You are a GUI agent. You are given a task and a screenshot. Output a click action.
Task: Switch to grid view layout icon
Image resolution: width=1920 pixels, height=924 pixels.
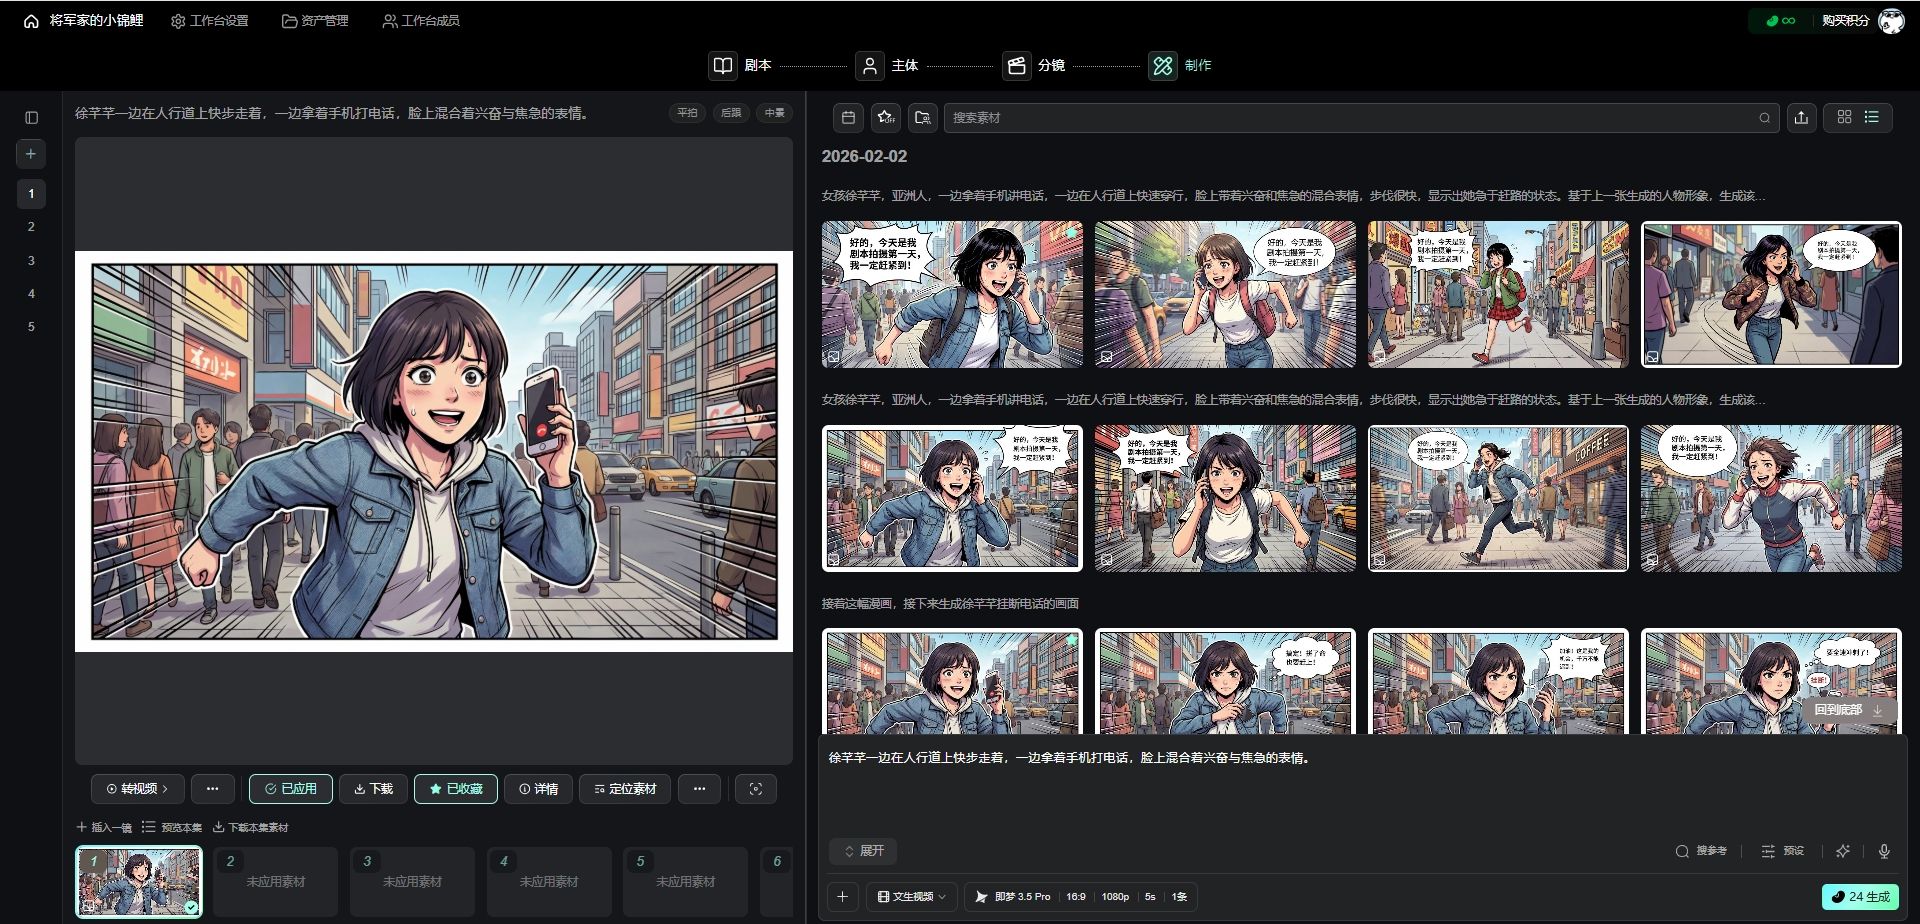1844,117
